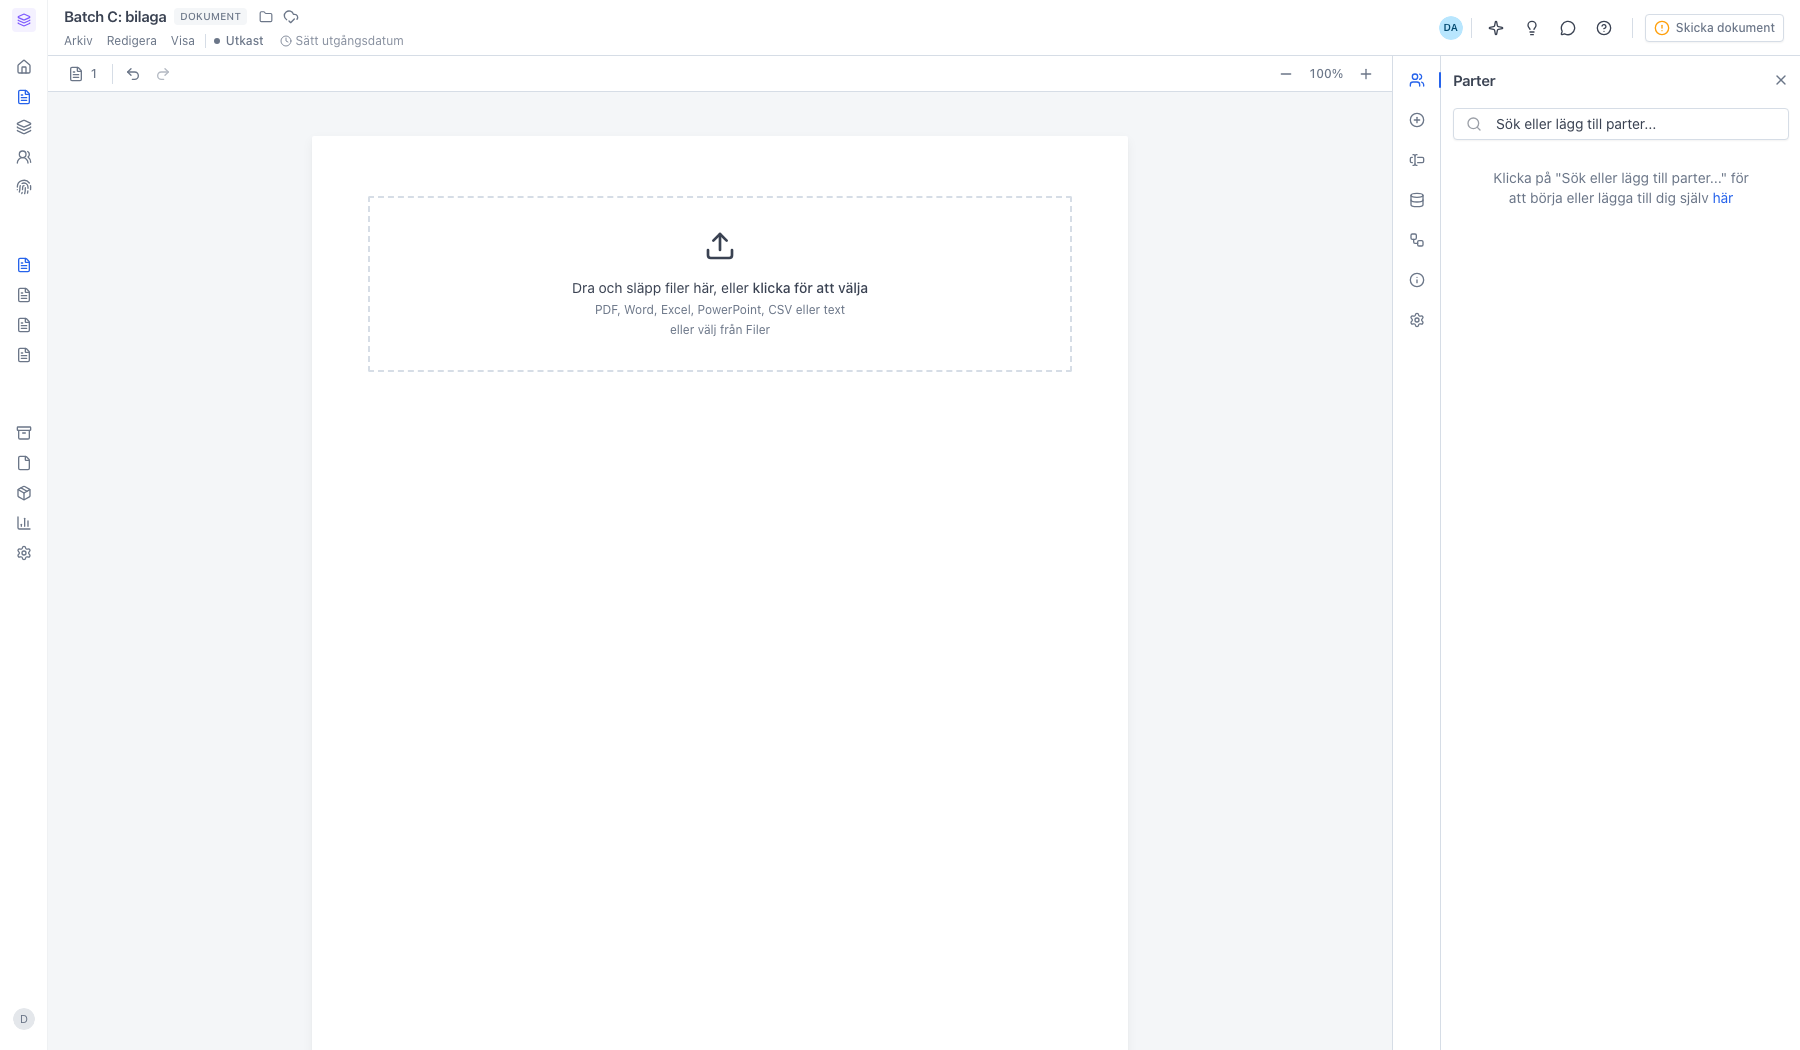Screen dimensions: 1800x1050
Task: Open the help question mark icon
Action: [x=1604, y=28]
